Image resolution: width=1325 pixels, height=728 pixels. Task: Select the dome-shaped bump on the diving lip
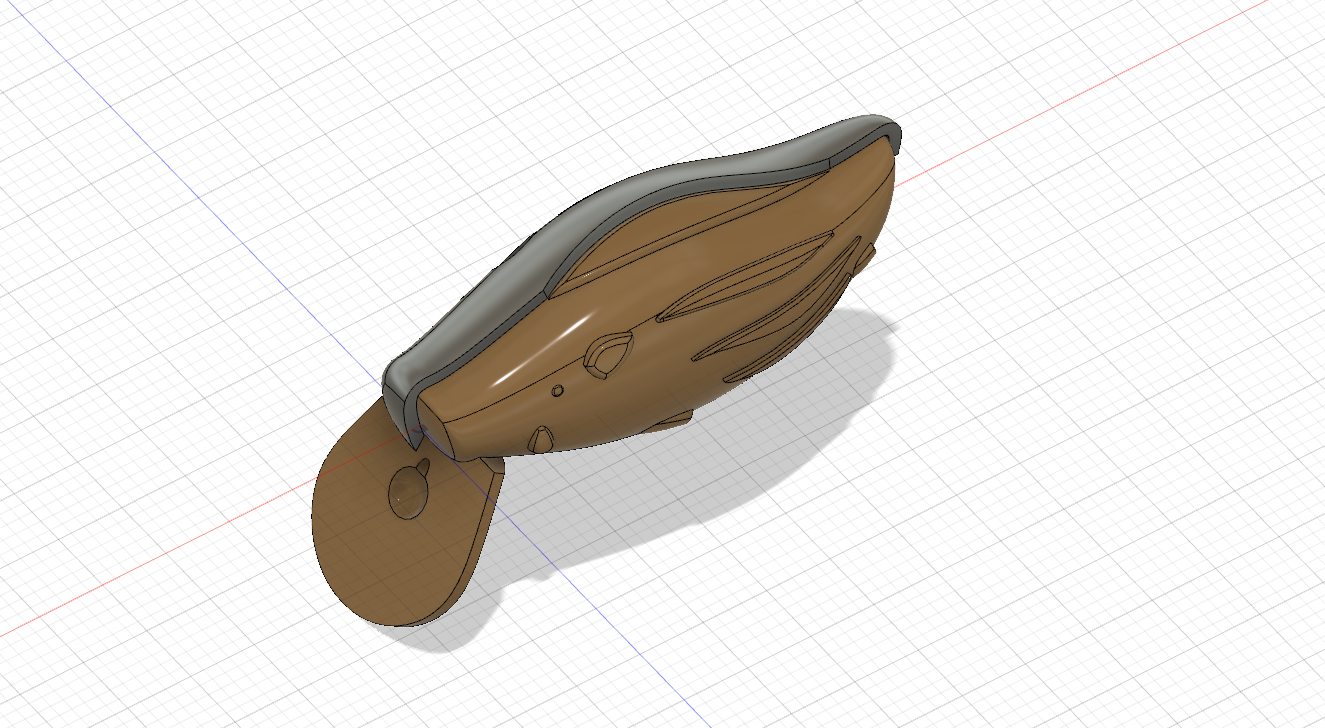click(x=409, y=493)
